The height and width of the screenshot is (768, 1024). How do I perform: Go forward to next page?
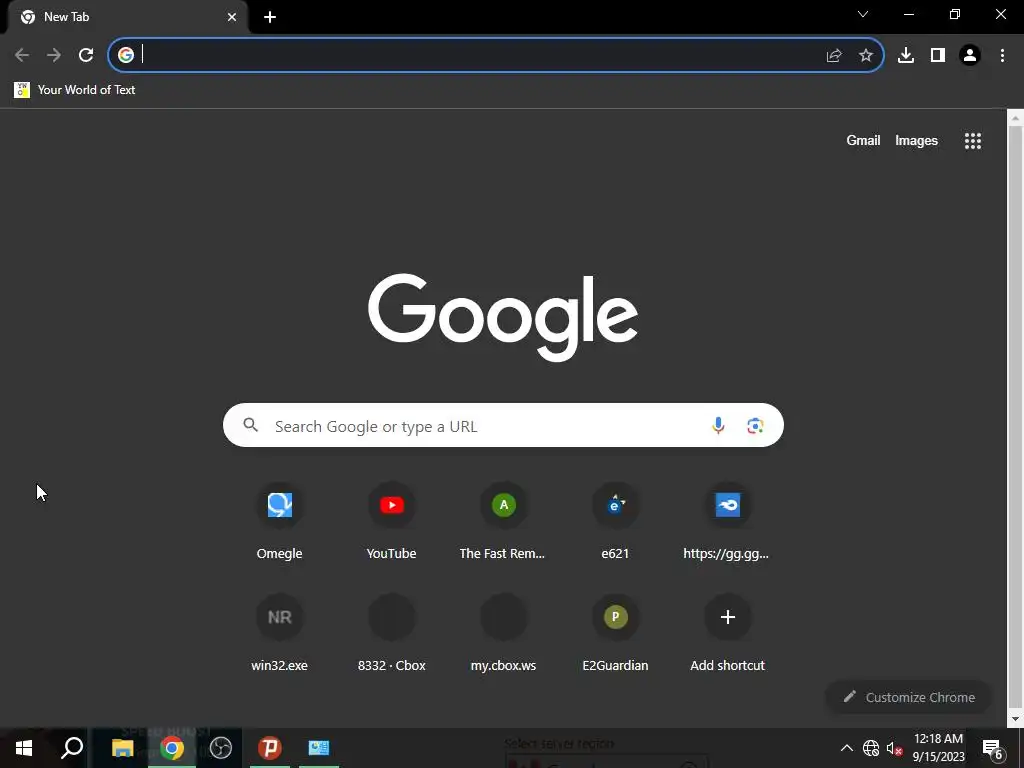(54, 56)
